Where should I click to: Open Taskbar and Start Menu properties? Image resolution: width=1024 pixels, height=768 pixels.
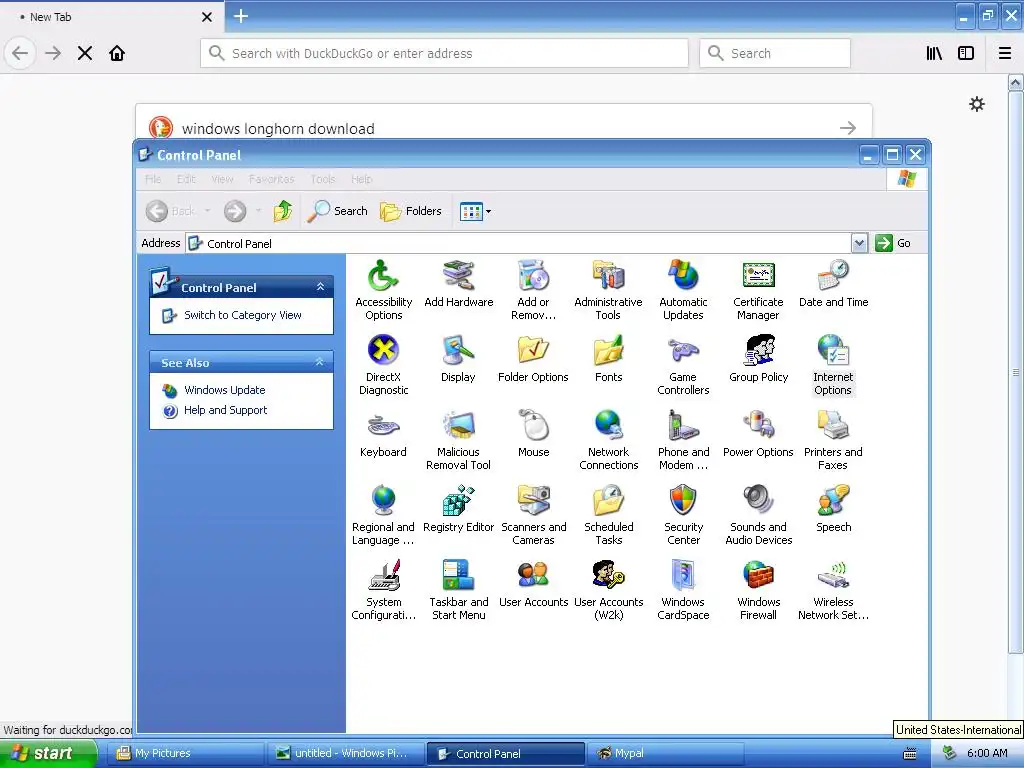(x=458, y=590)
